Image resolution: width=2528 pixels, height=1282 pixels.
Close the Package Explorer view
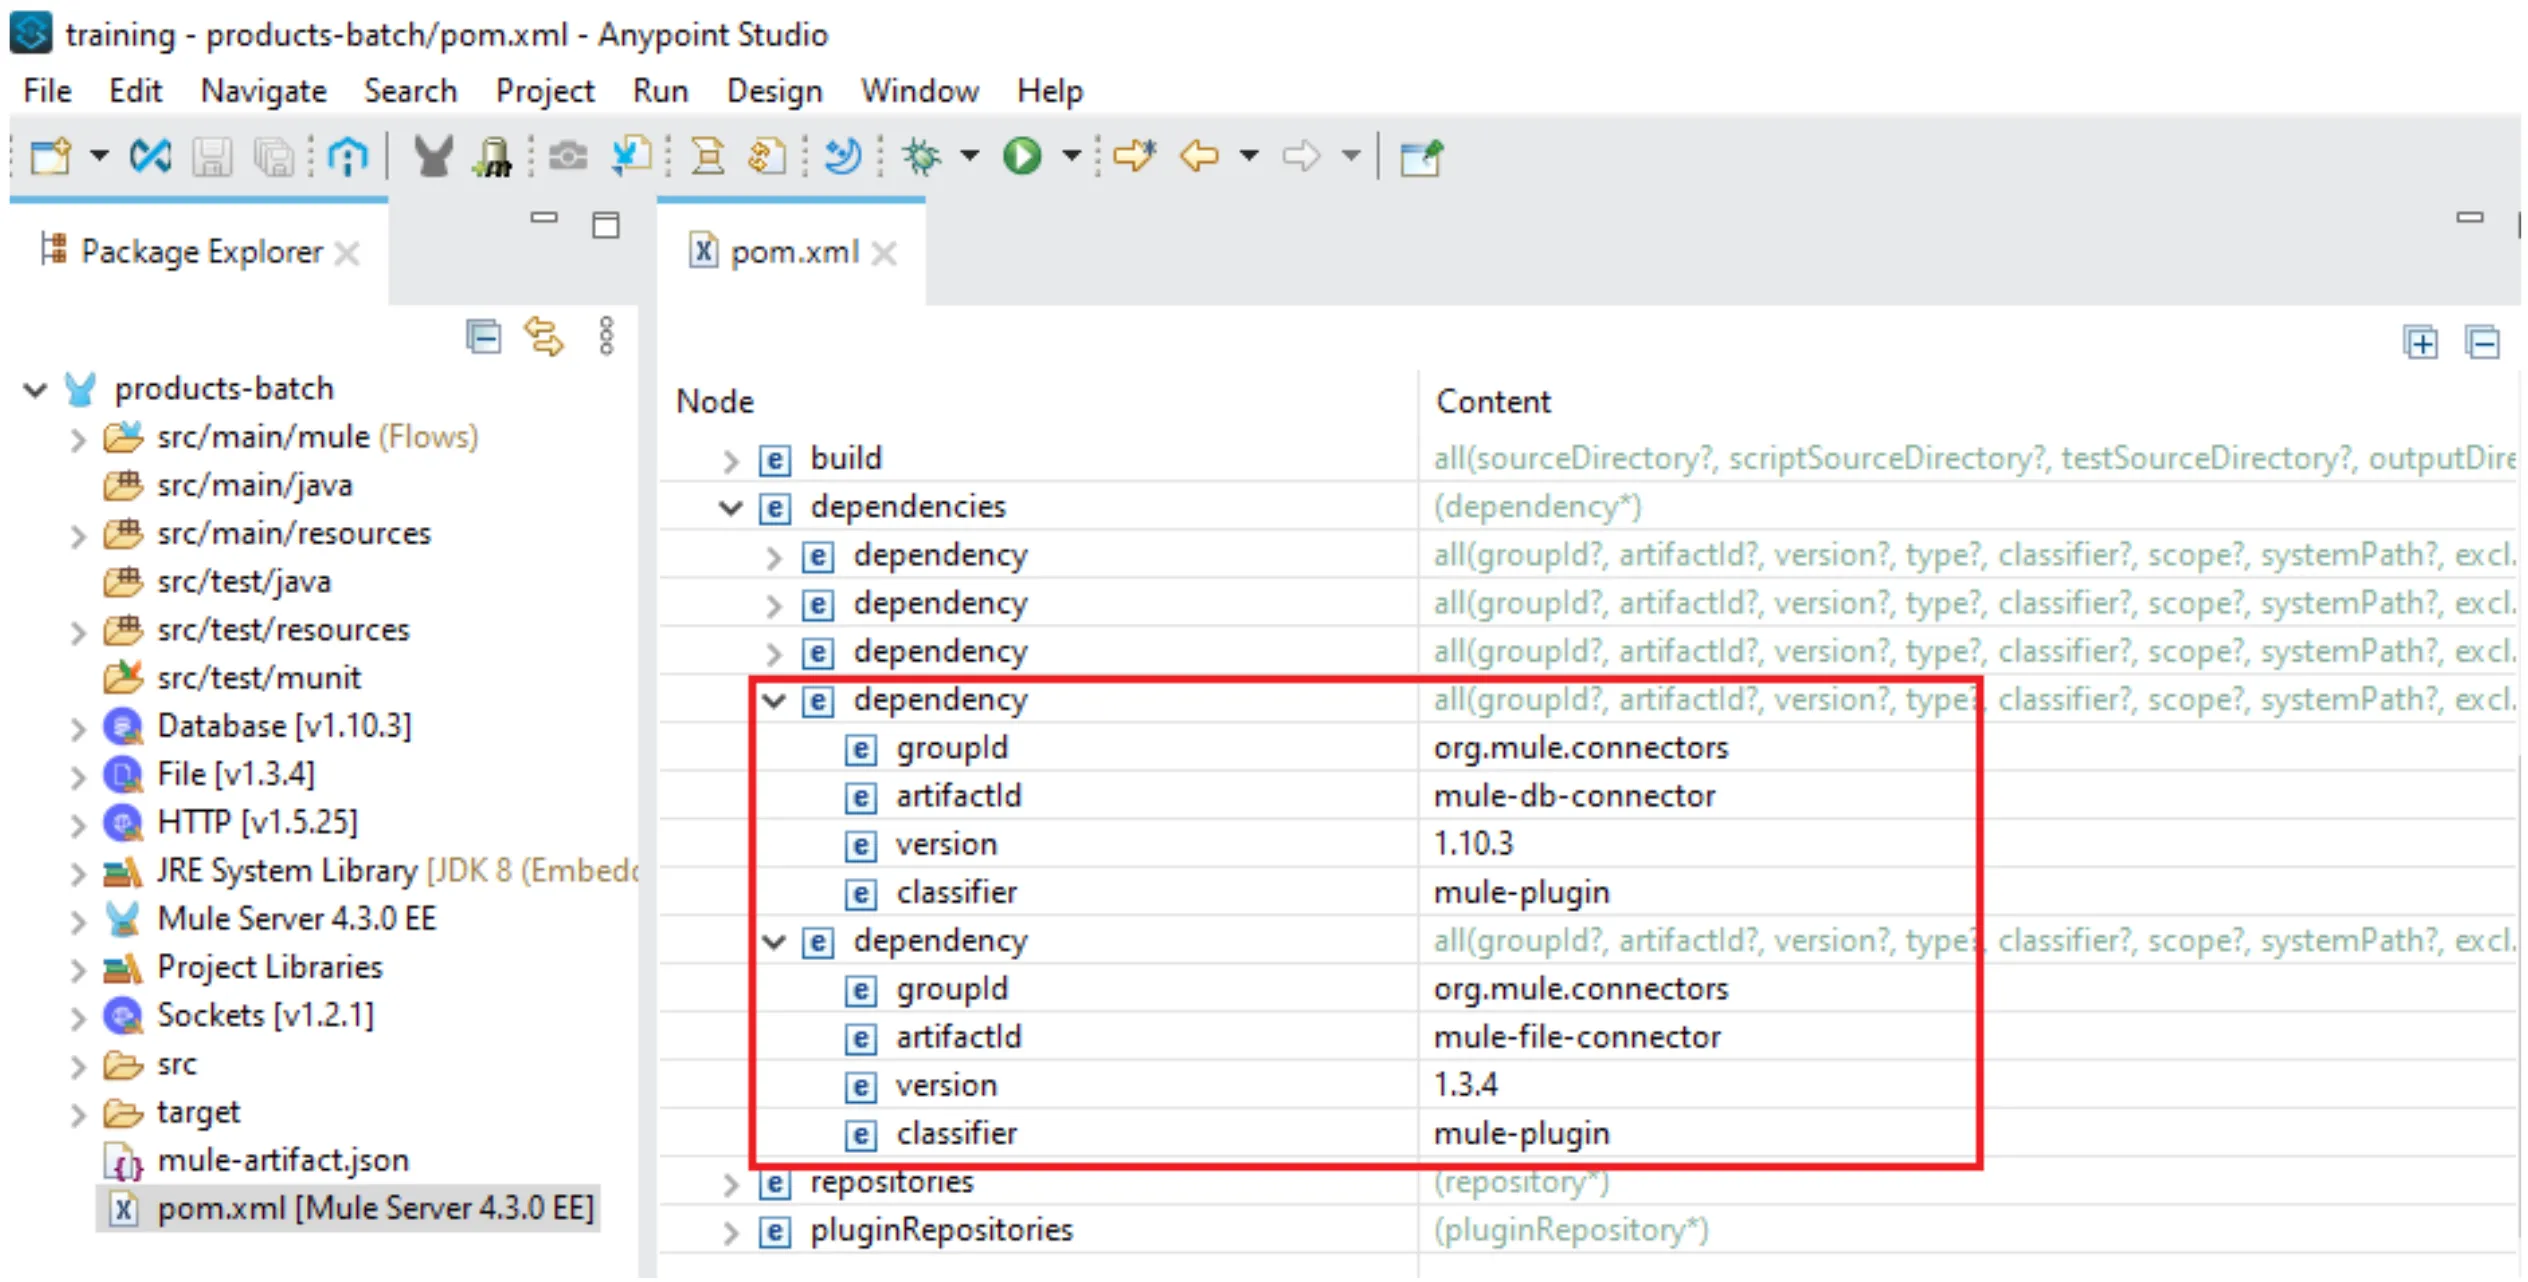pos(347,254)
